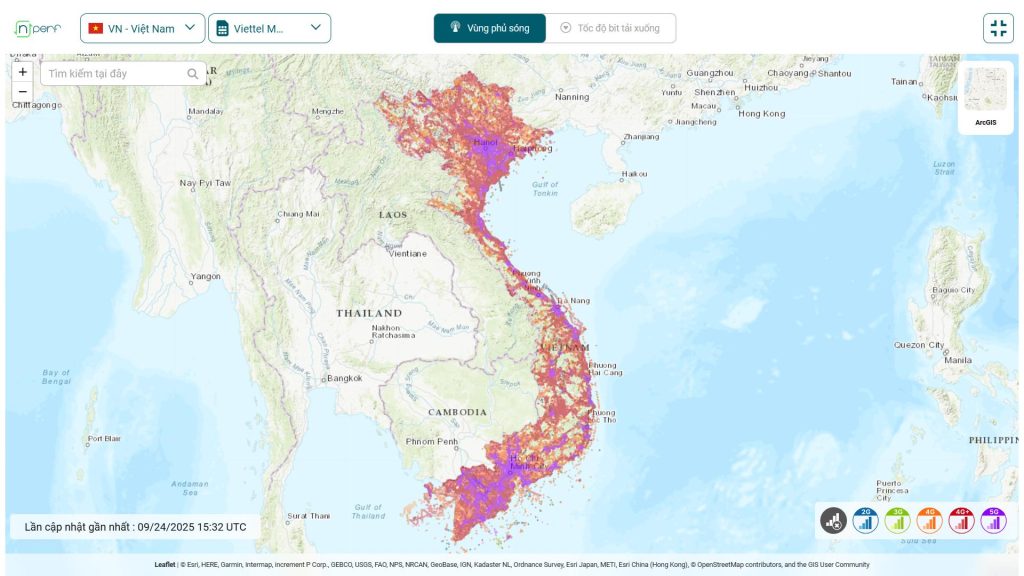Display 5G coverage areas

click(x=994, y=521)
